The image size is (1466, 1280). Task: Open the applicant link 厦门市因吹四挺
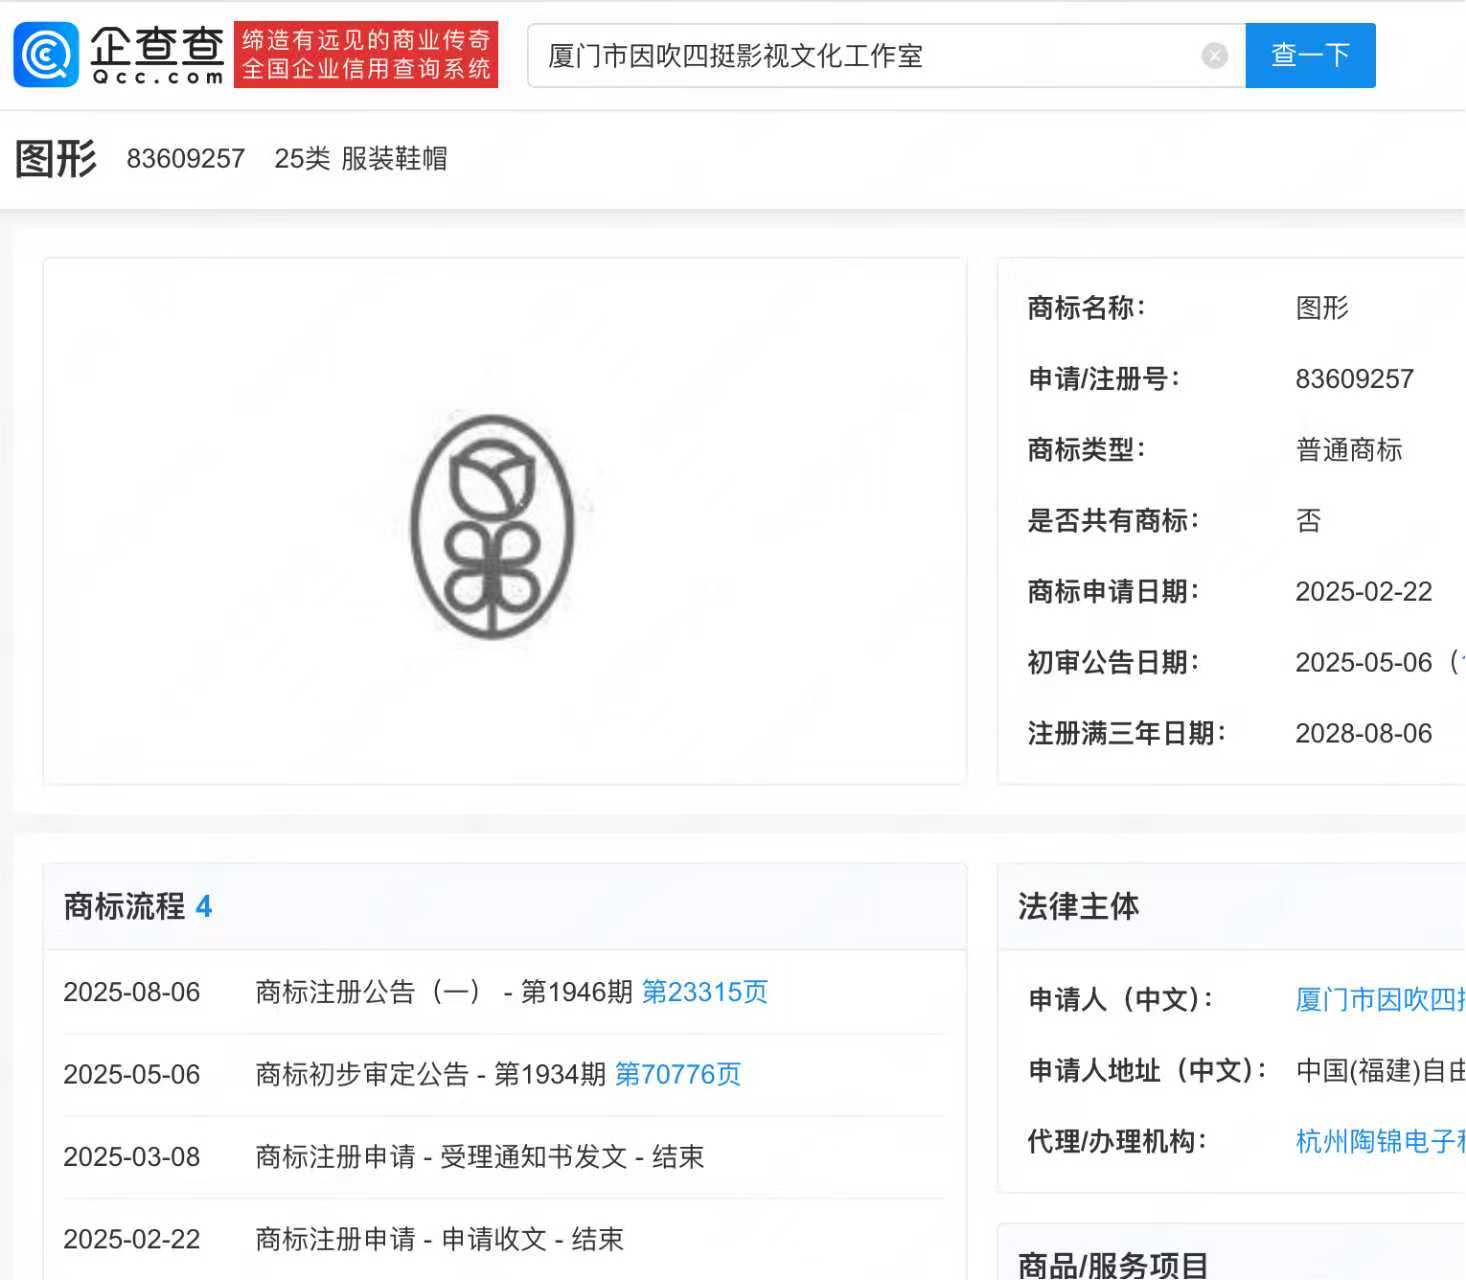(x=1379, y=999)
